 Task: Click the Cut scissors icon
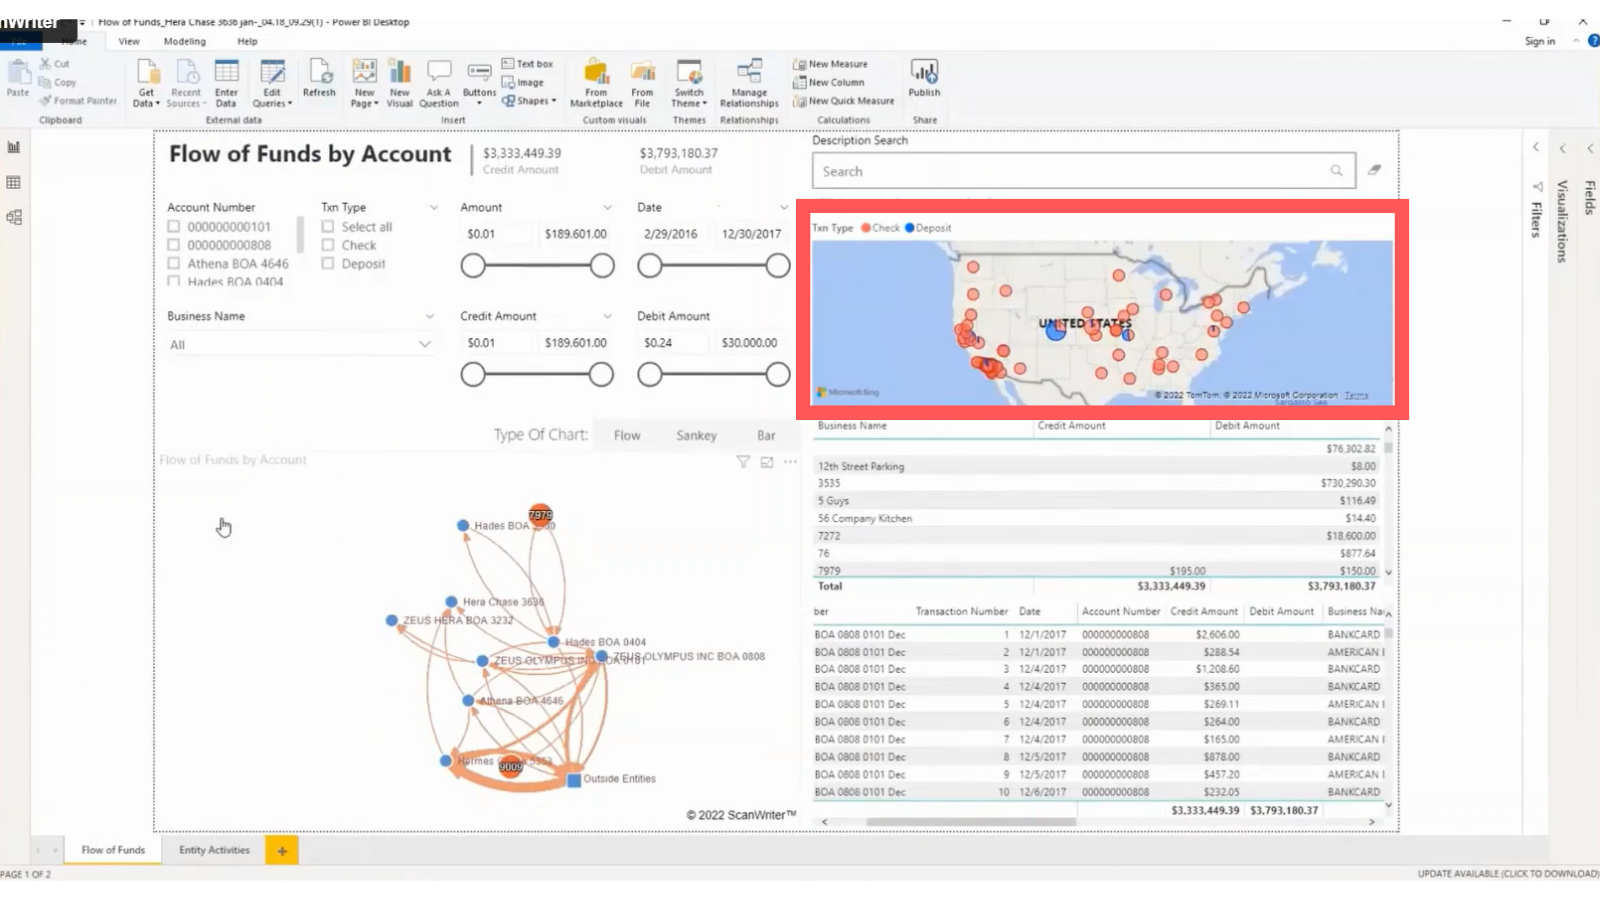[45, 63]
